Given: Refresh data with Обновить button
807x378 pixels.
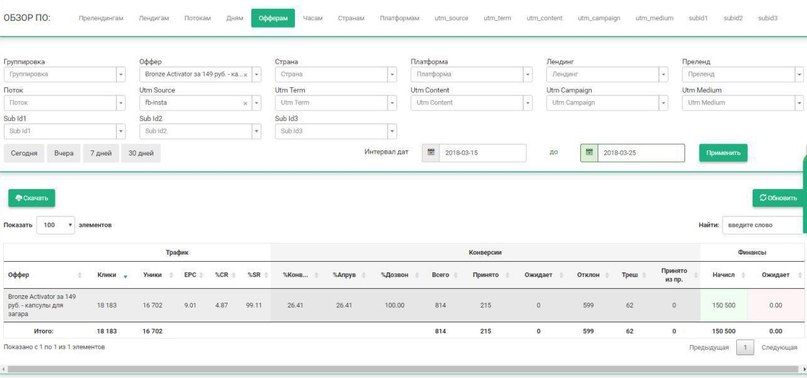Looking at the screenshot, I should click(778, 198).
